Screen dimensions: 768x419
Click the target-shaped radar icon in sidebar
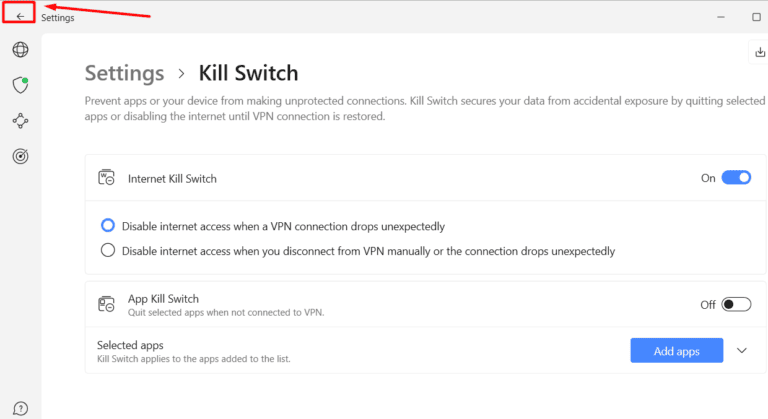pos(20,156)
